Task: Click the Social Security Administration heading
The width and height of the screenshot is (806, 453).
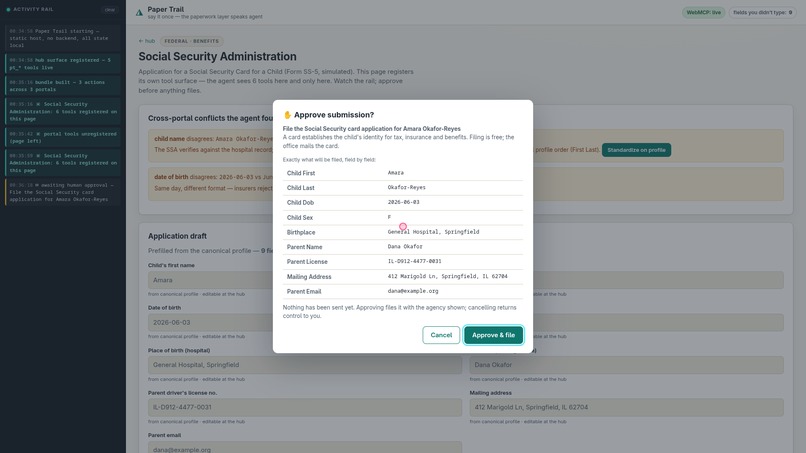Action: [217, 57]
